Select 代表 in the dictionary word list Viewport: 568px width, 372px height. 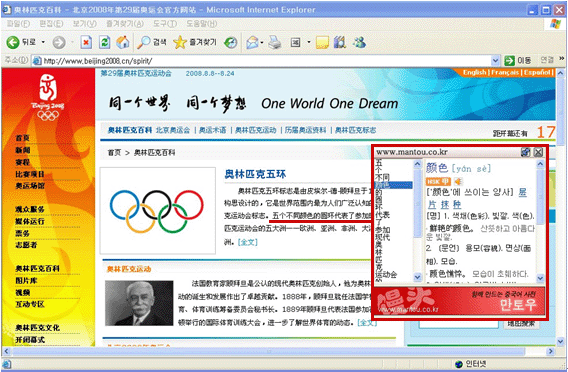click(x=382, y=215)
